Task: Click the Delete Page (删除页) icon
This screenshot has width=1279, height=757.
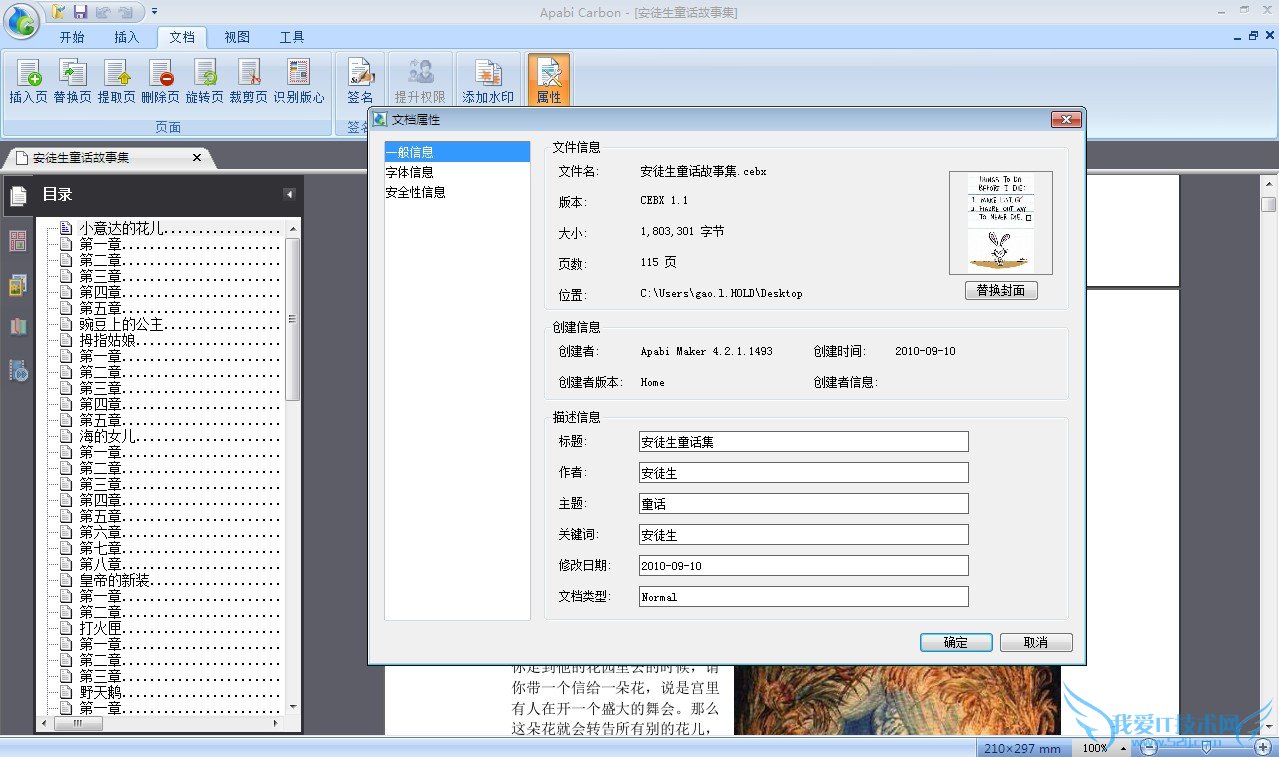Action: [160, 74]
